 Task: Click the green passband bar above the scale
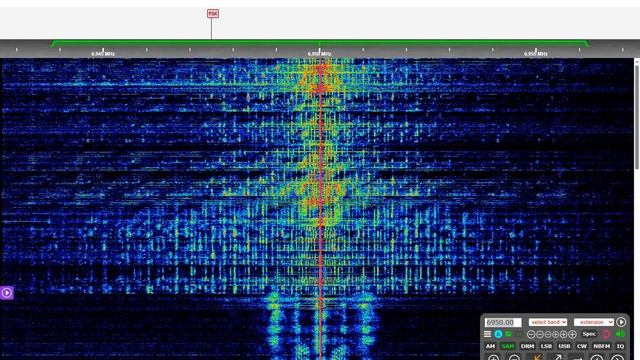(x=320, y=42)
